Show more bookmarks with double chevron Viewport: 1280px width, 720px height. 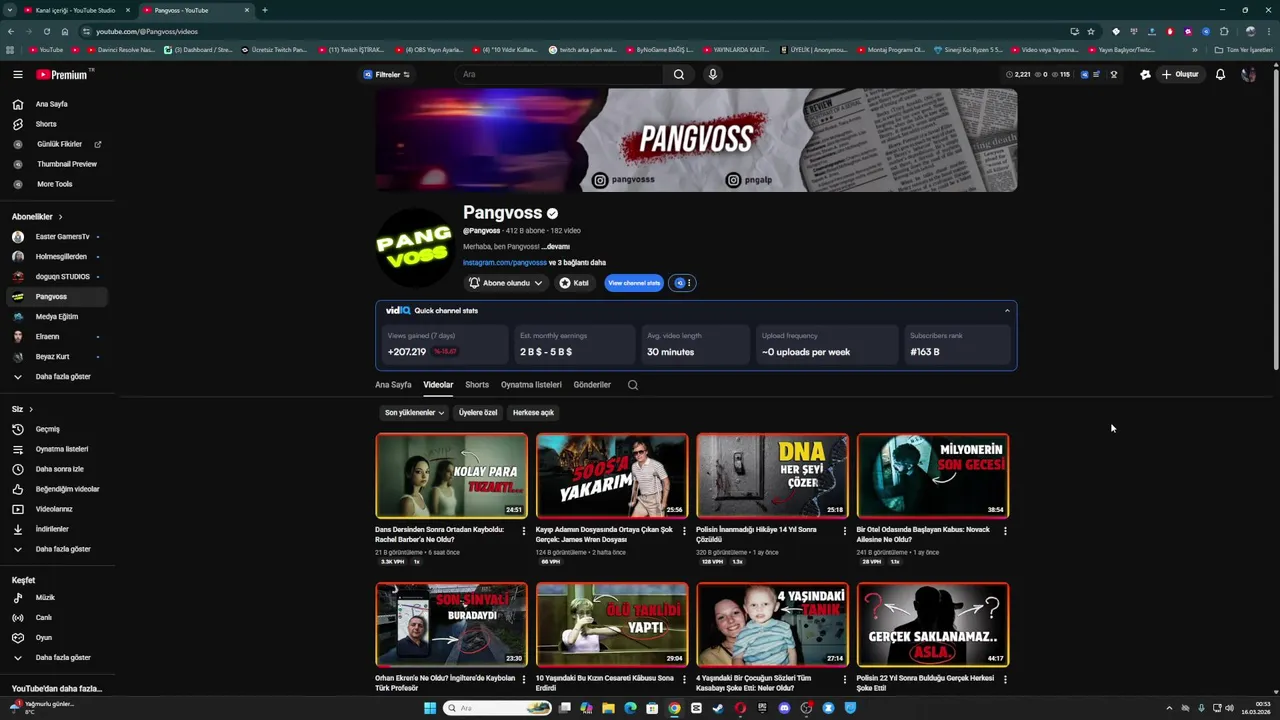coord(1194,50)
